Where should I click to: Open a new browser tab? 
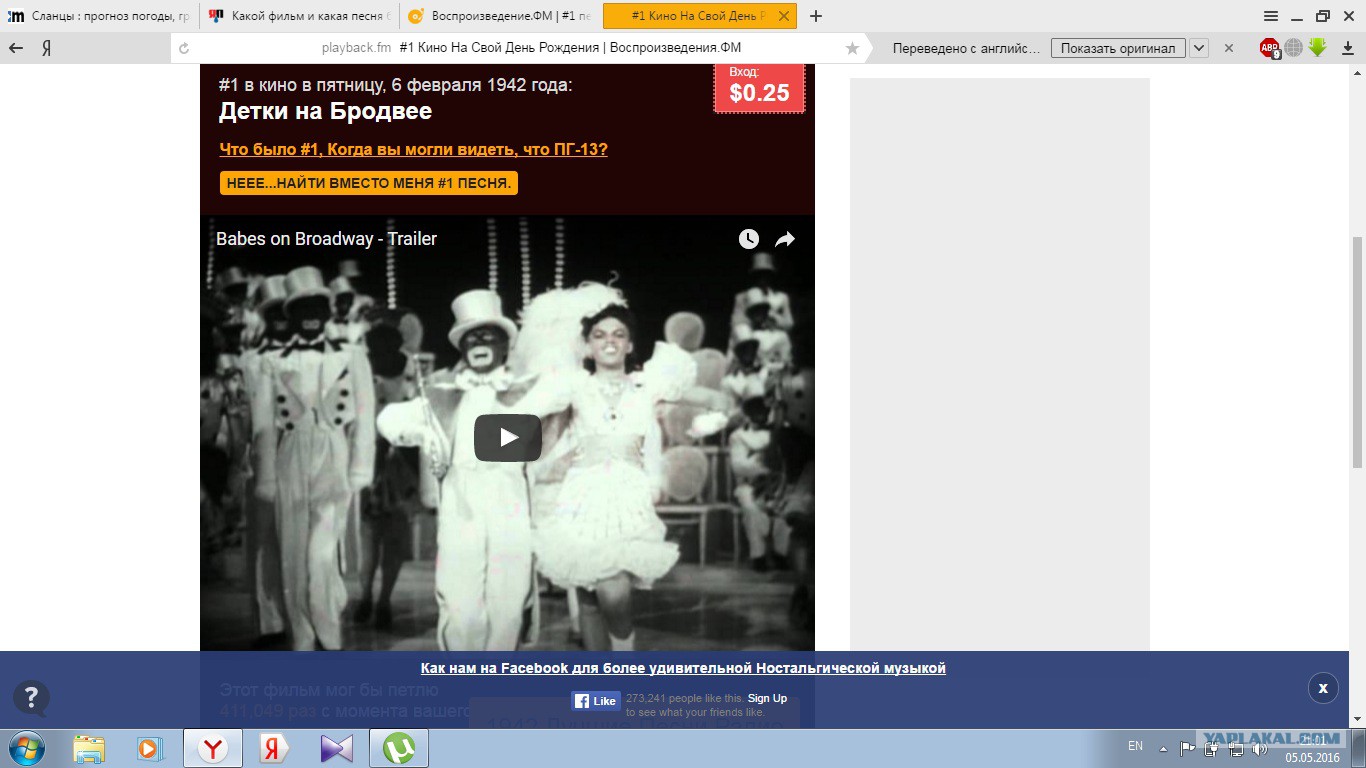coord(816,16)
